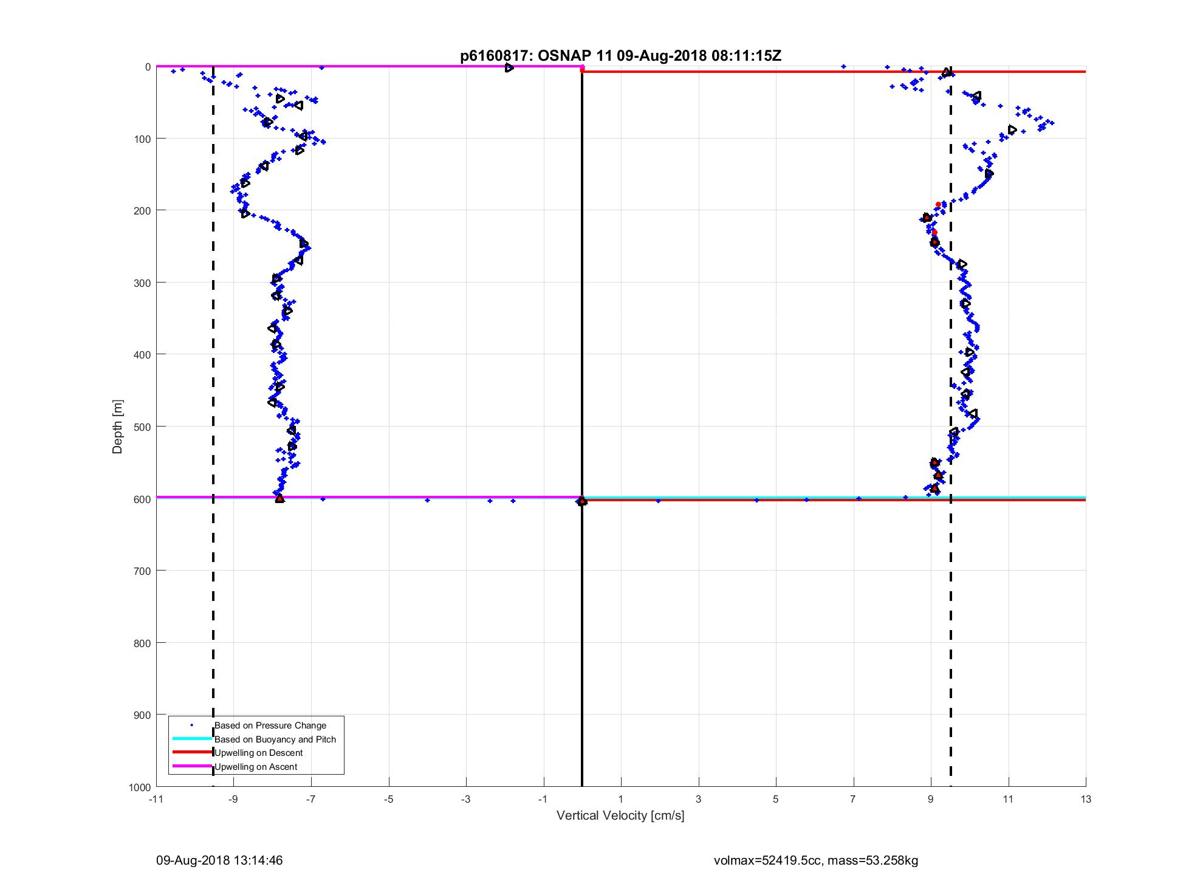This screenshot has width=1200, height=885.
Task: Click depth axis tick label '500'
Action: click(141, 427)
